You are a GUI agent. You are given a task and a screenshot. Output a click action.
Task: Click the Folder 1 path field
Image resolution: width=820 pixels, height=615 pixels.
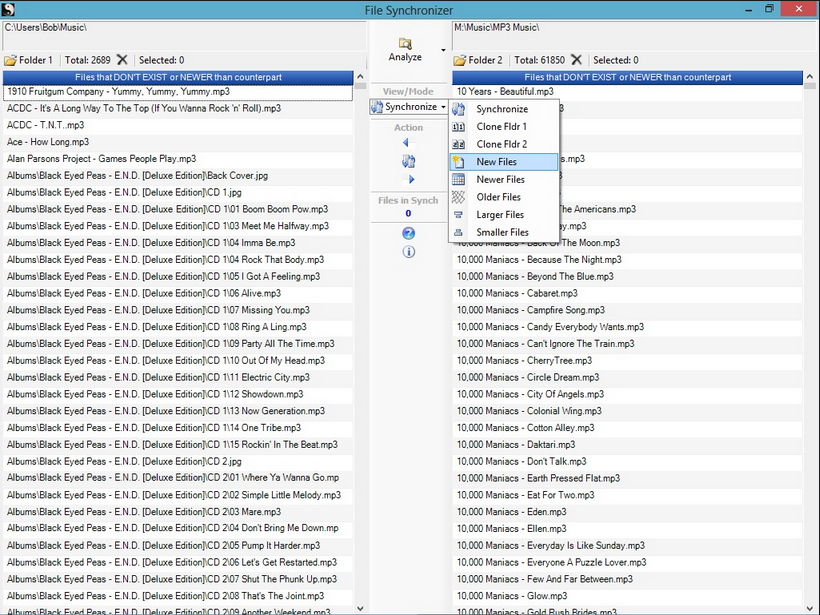(184, 36)
